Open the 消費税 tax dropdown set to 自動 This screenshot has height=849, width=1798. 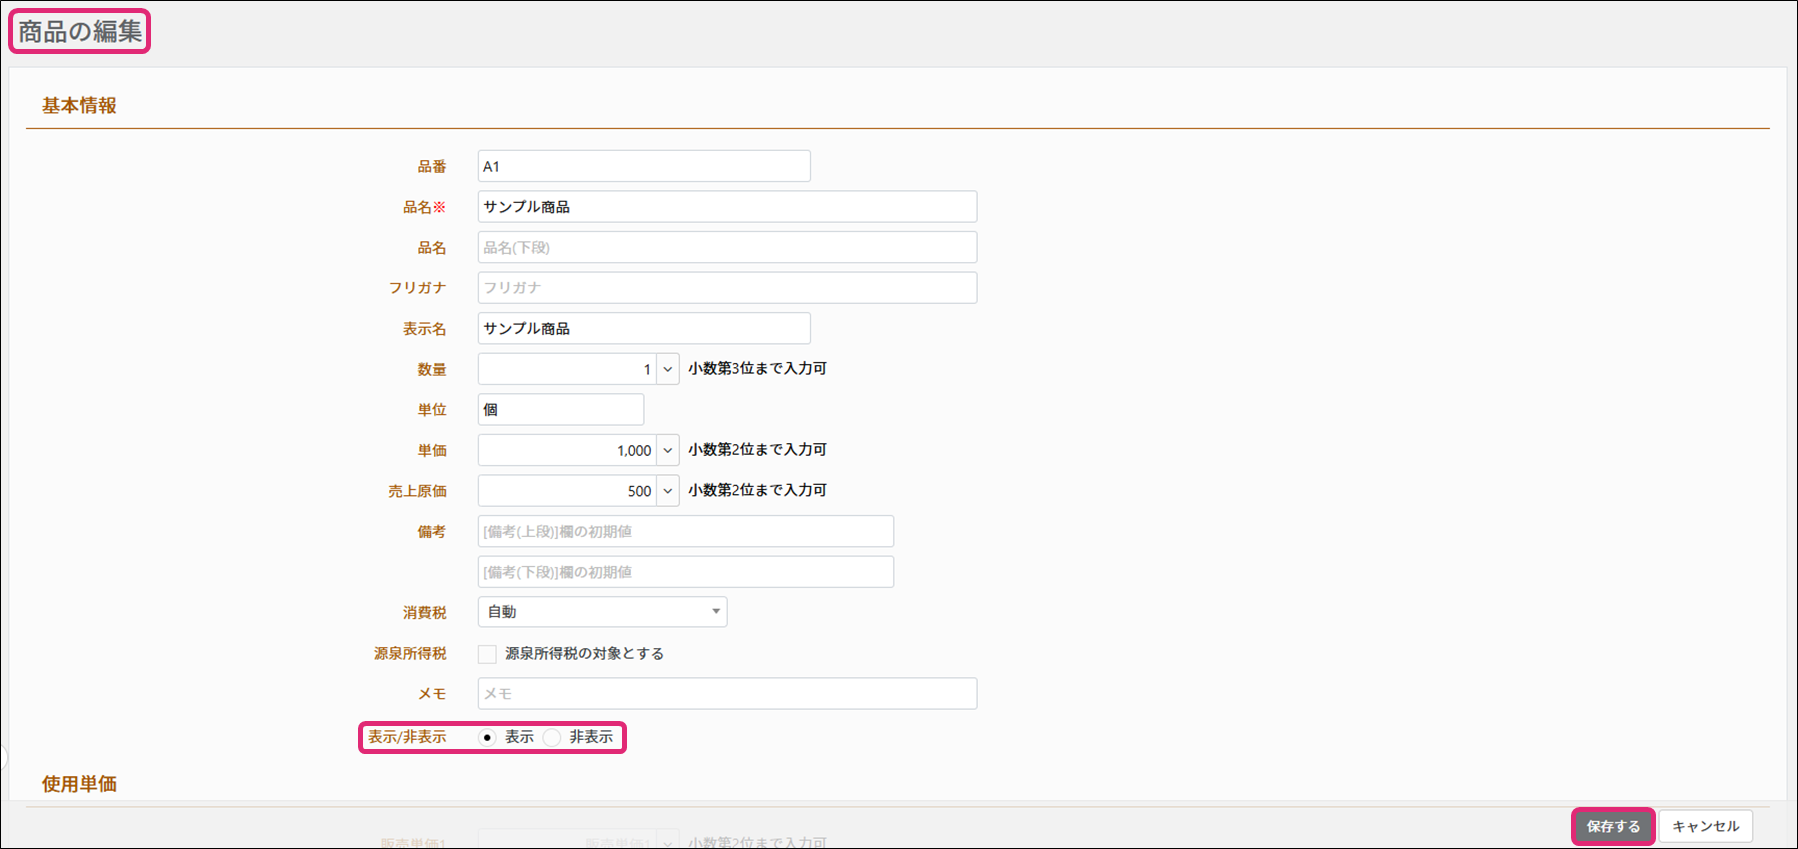coord(602,612)
